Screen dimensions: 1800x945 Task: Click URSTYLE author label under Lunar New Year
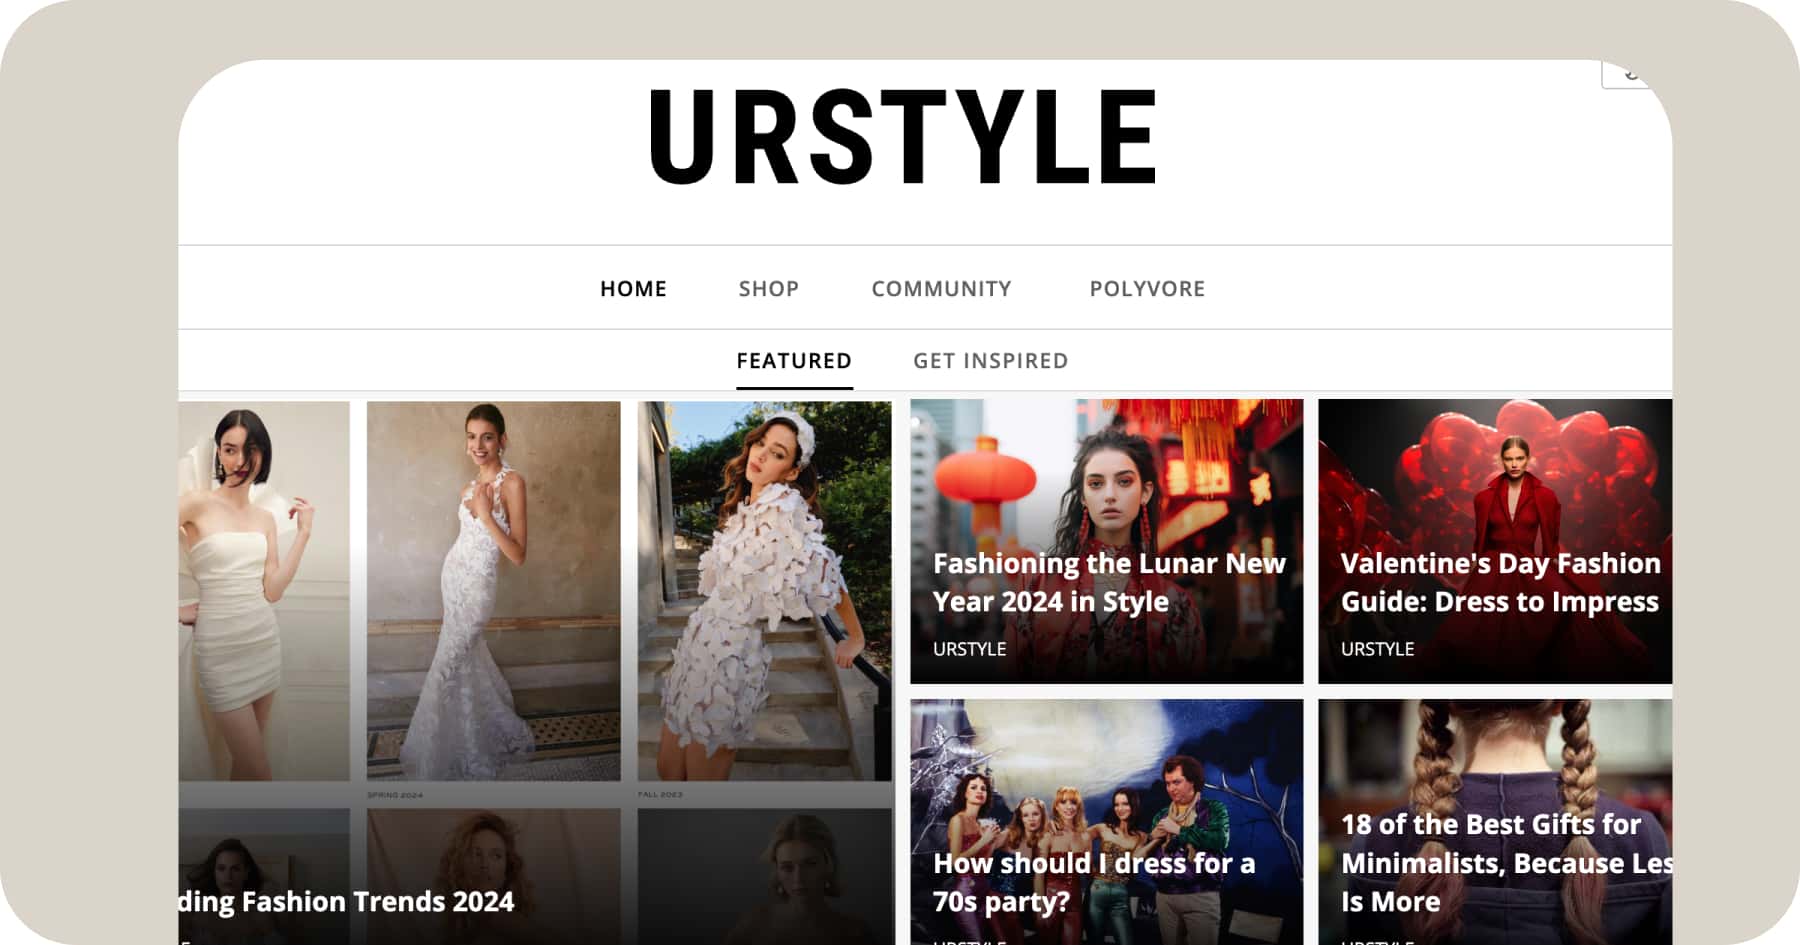coord(969,649)
